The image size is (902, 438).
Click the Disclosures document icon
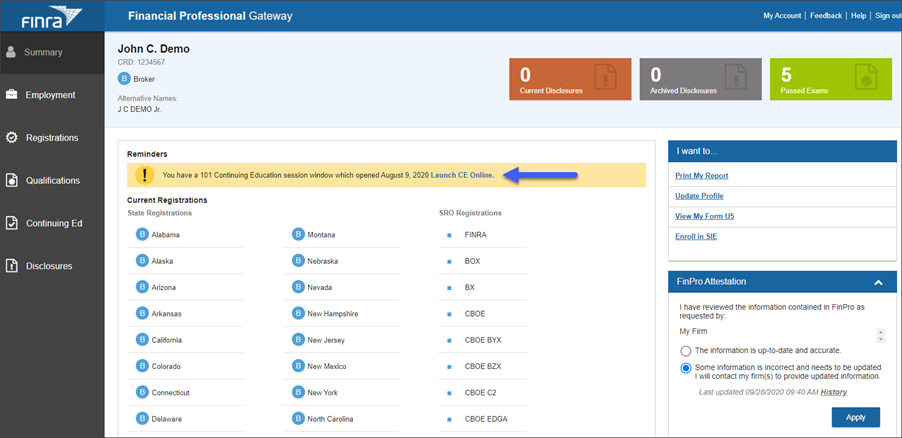(x=11, y=266)
